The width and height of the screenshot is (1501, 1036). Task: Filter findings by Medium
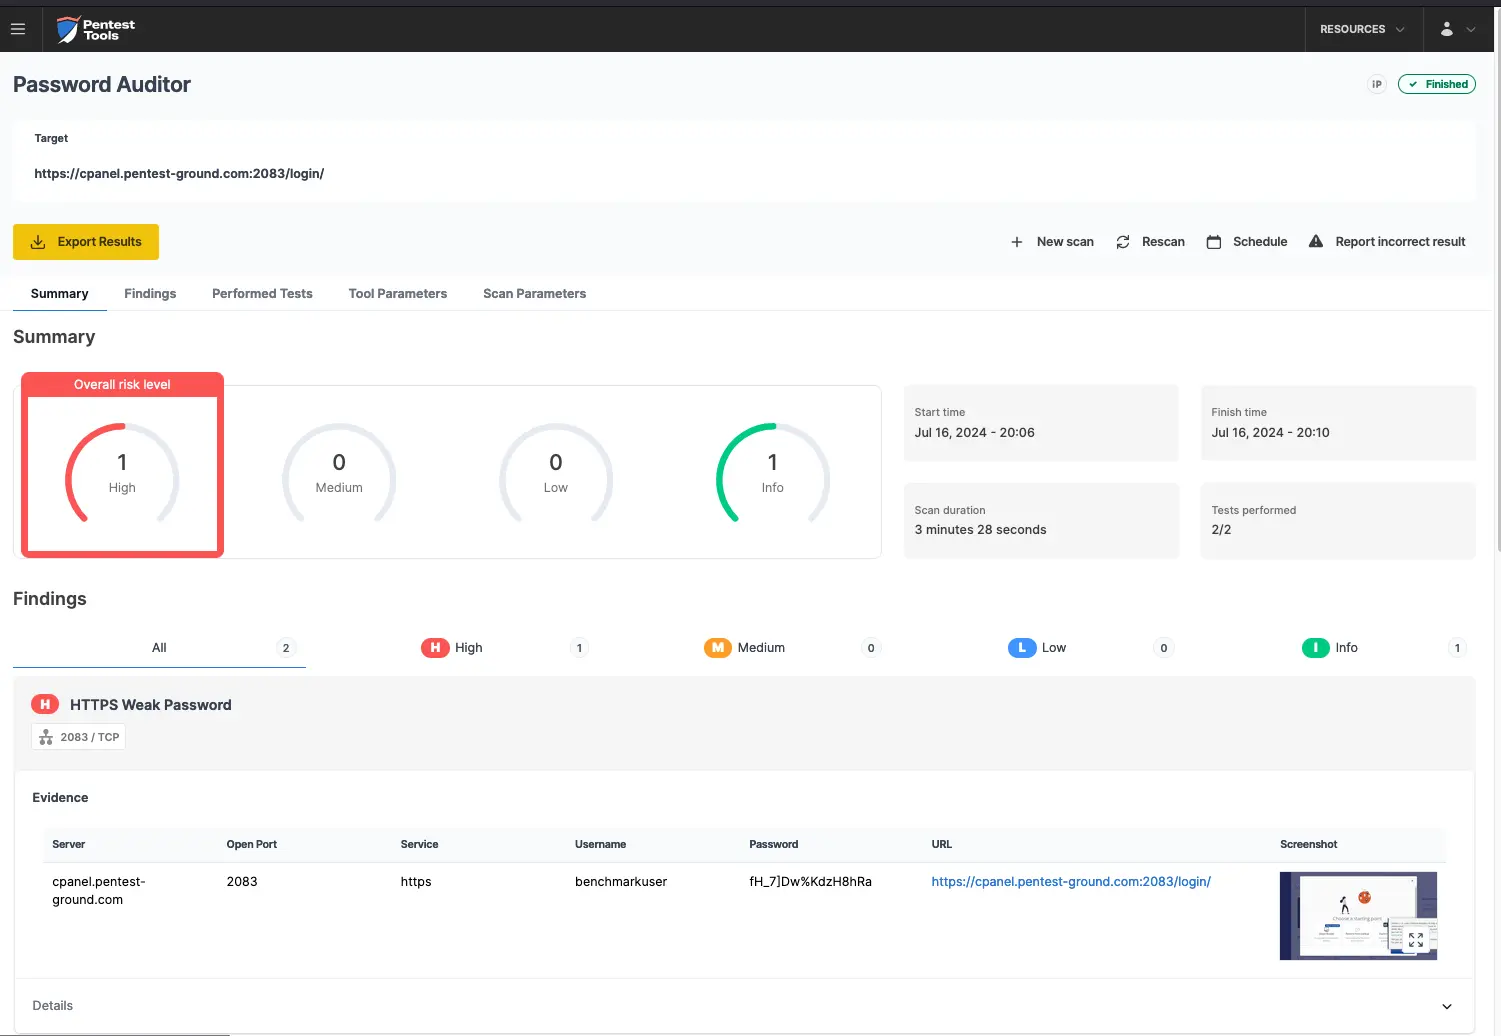coord(745,648)
